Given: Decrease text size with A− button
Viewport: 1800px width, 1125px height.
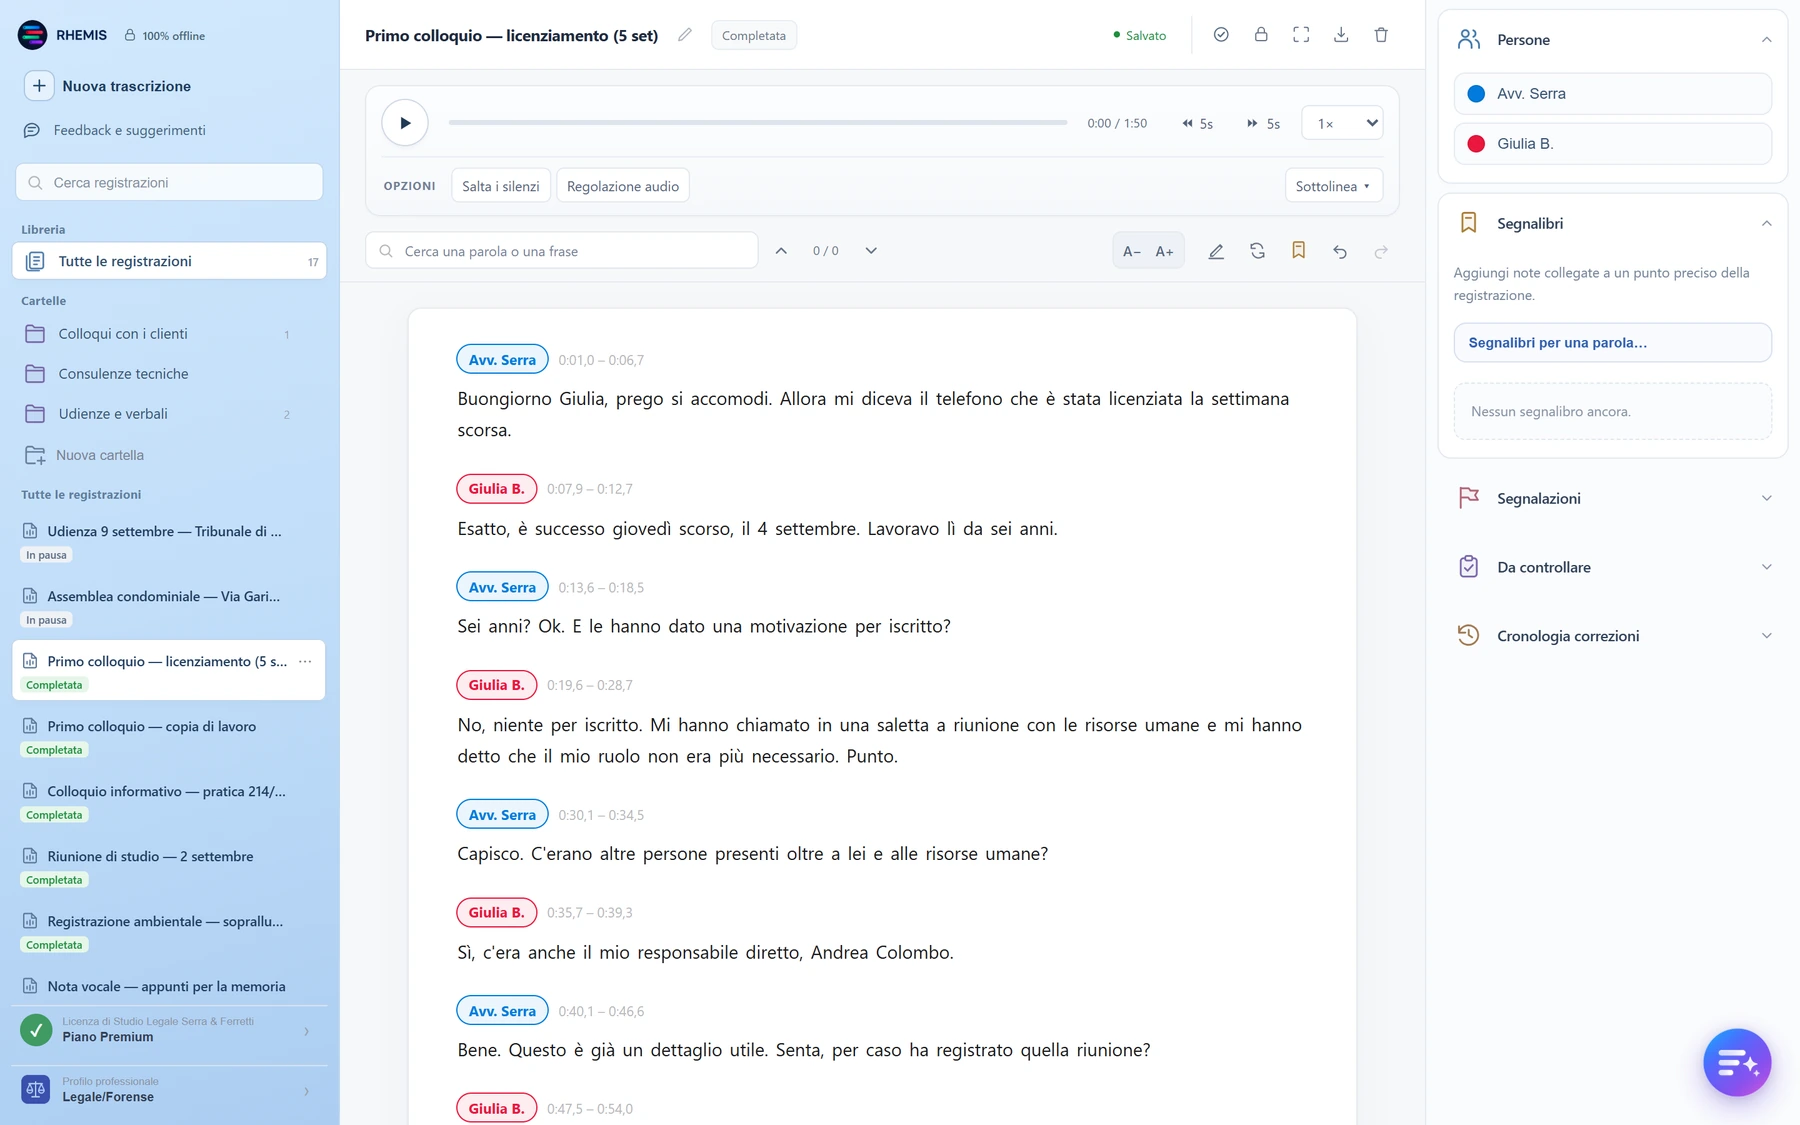Looking at the screenshot, I should pos(1132,251).
